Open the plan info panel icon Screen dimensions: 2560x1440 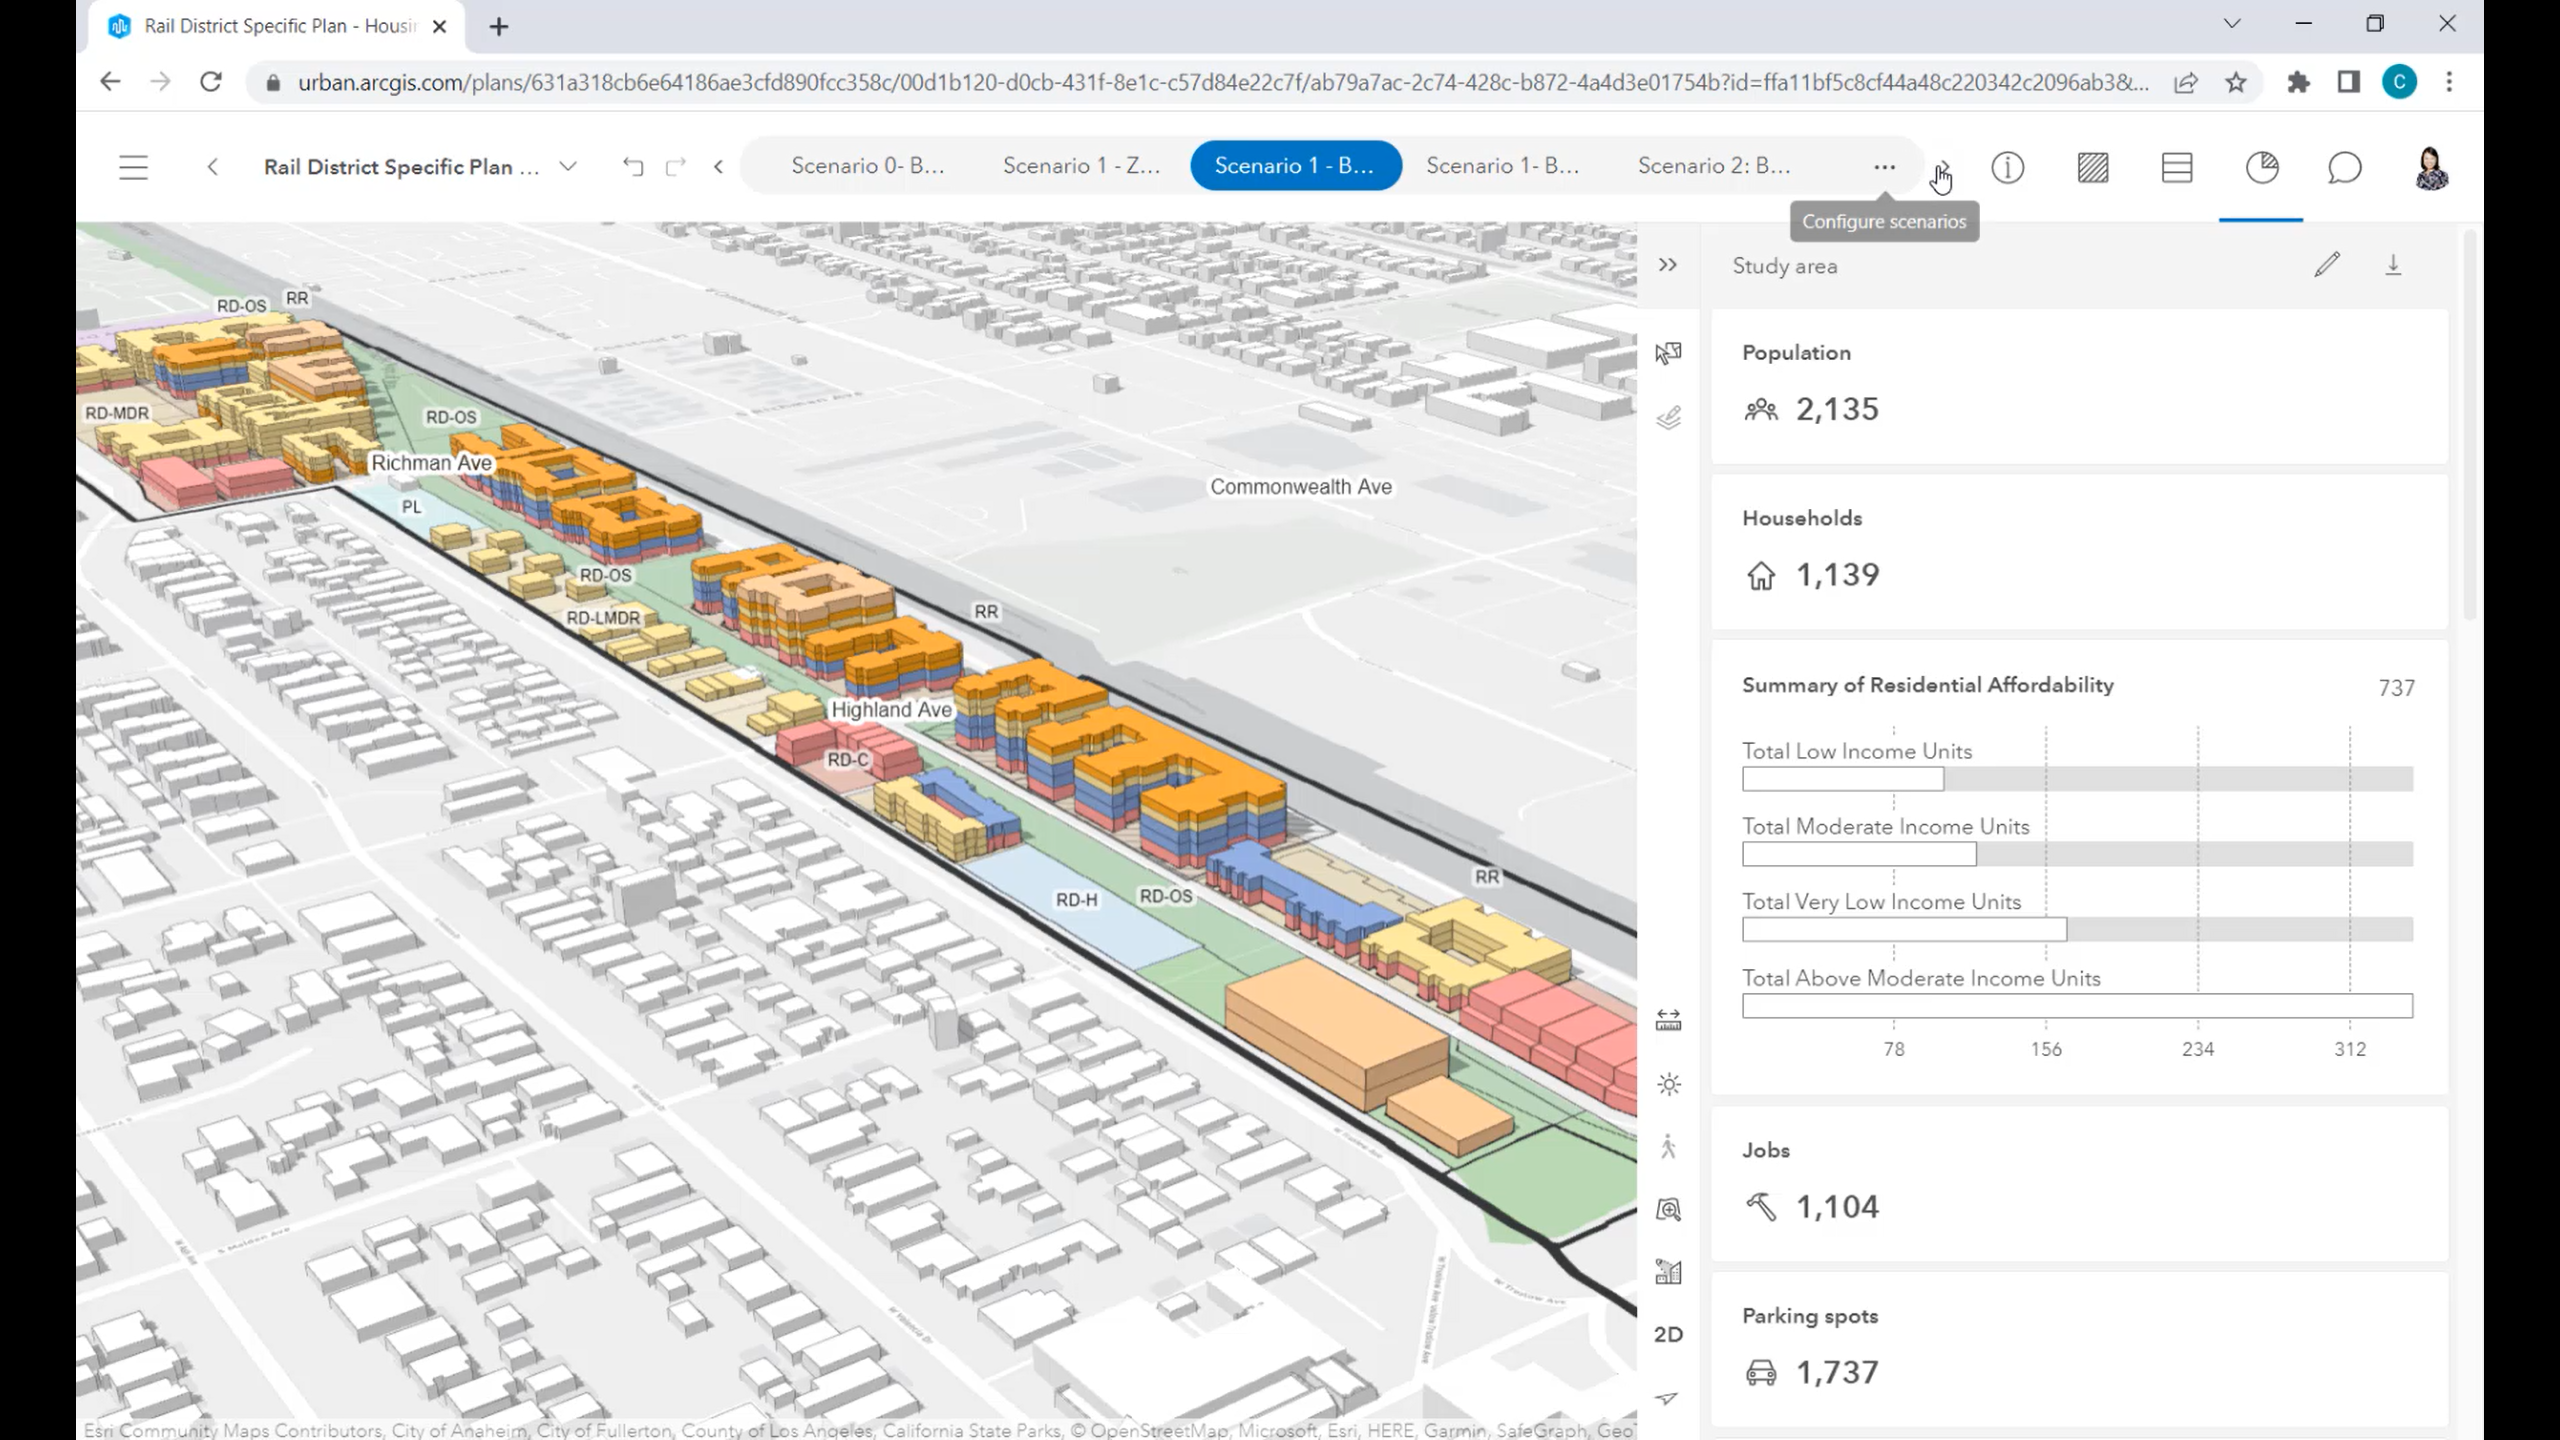pos(2007,168)
